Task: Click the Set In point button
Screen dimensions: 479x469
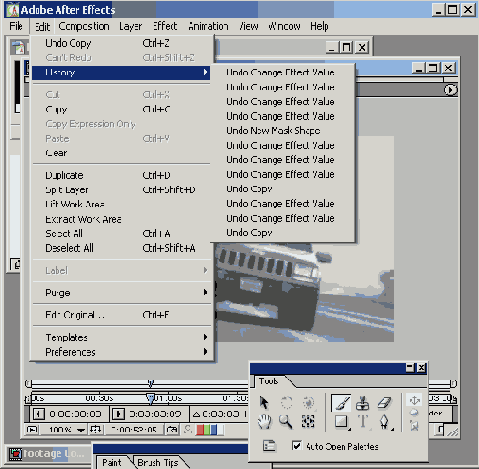Action: pyautogui.click(x=38, y=414)
